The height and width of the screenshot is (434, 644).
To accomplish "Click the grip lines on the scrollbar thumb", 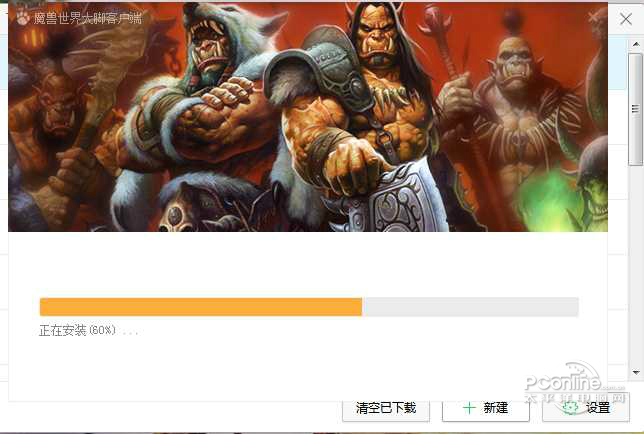I will (x=635, y=109).
